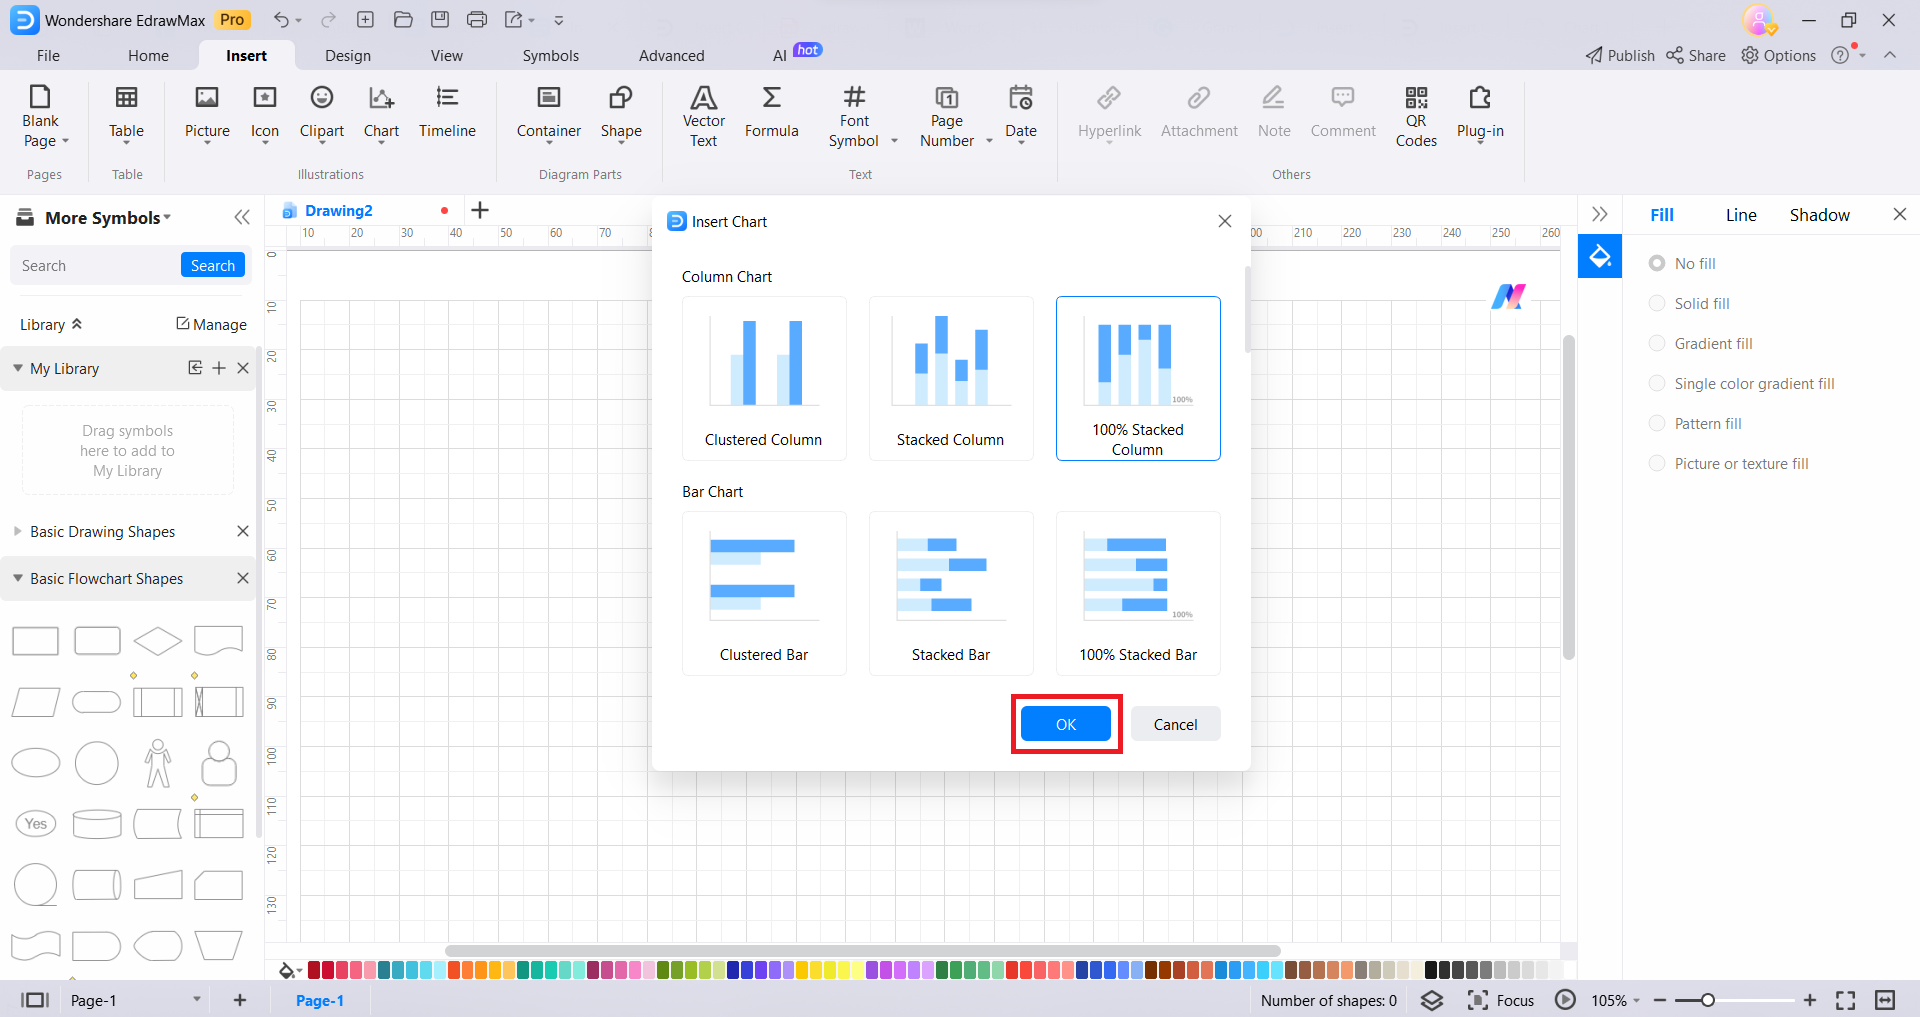Collapse the symbols panel with double chevron
Viewport: 1920px width, 1017px height.
[x=242, y=217]
